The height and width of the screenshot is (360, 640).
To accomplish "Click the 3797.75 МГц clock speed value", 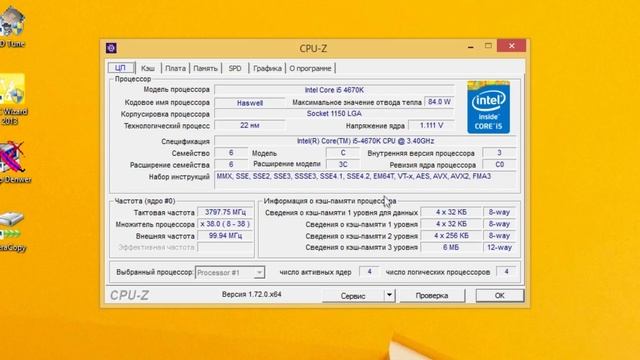I will [225, 212].
